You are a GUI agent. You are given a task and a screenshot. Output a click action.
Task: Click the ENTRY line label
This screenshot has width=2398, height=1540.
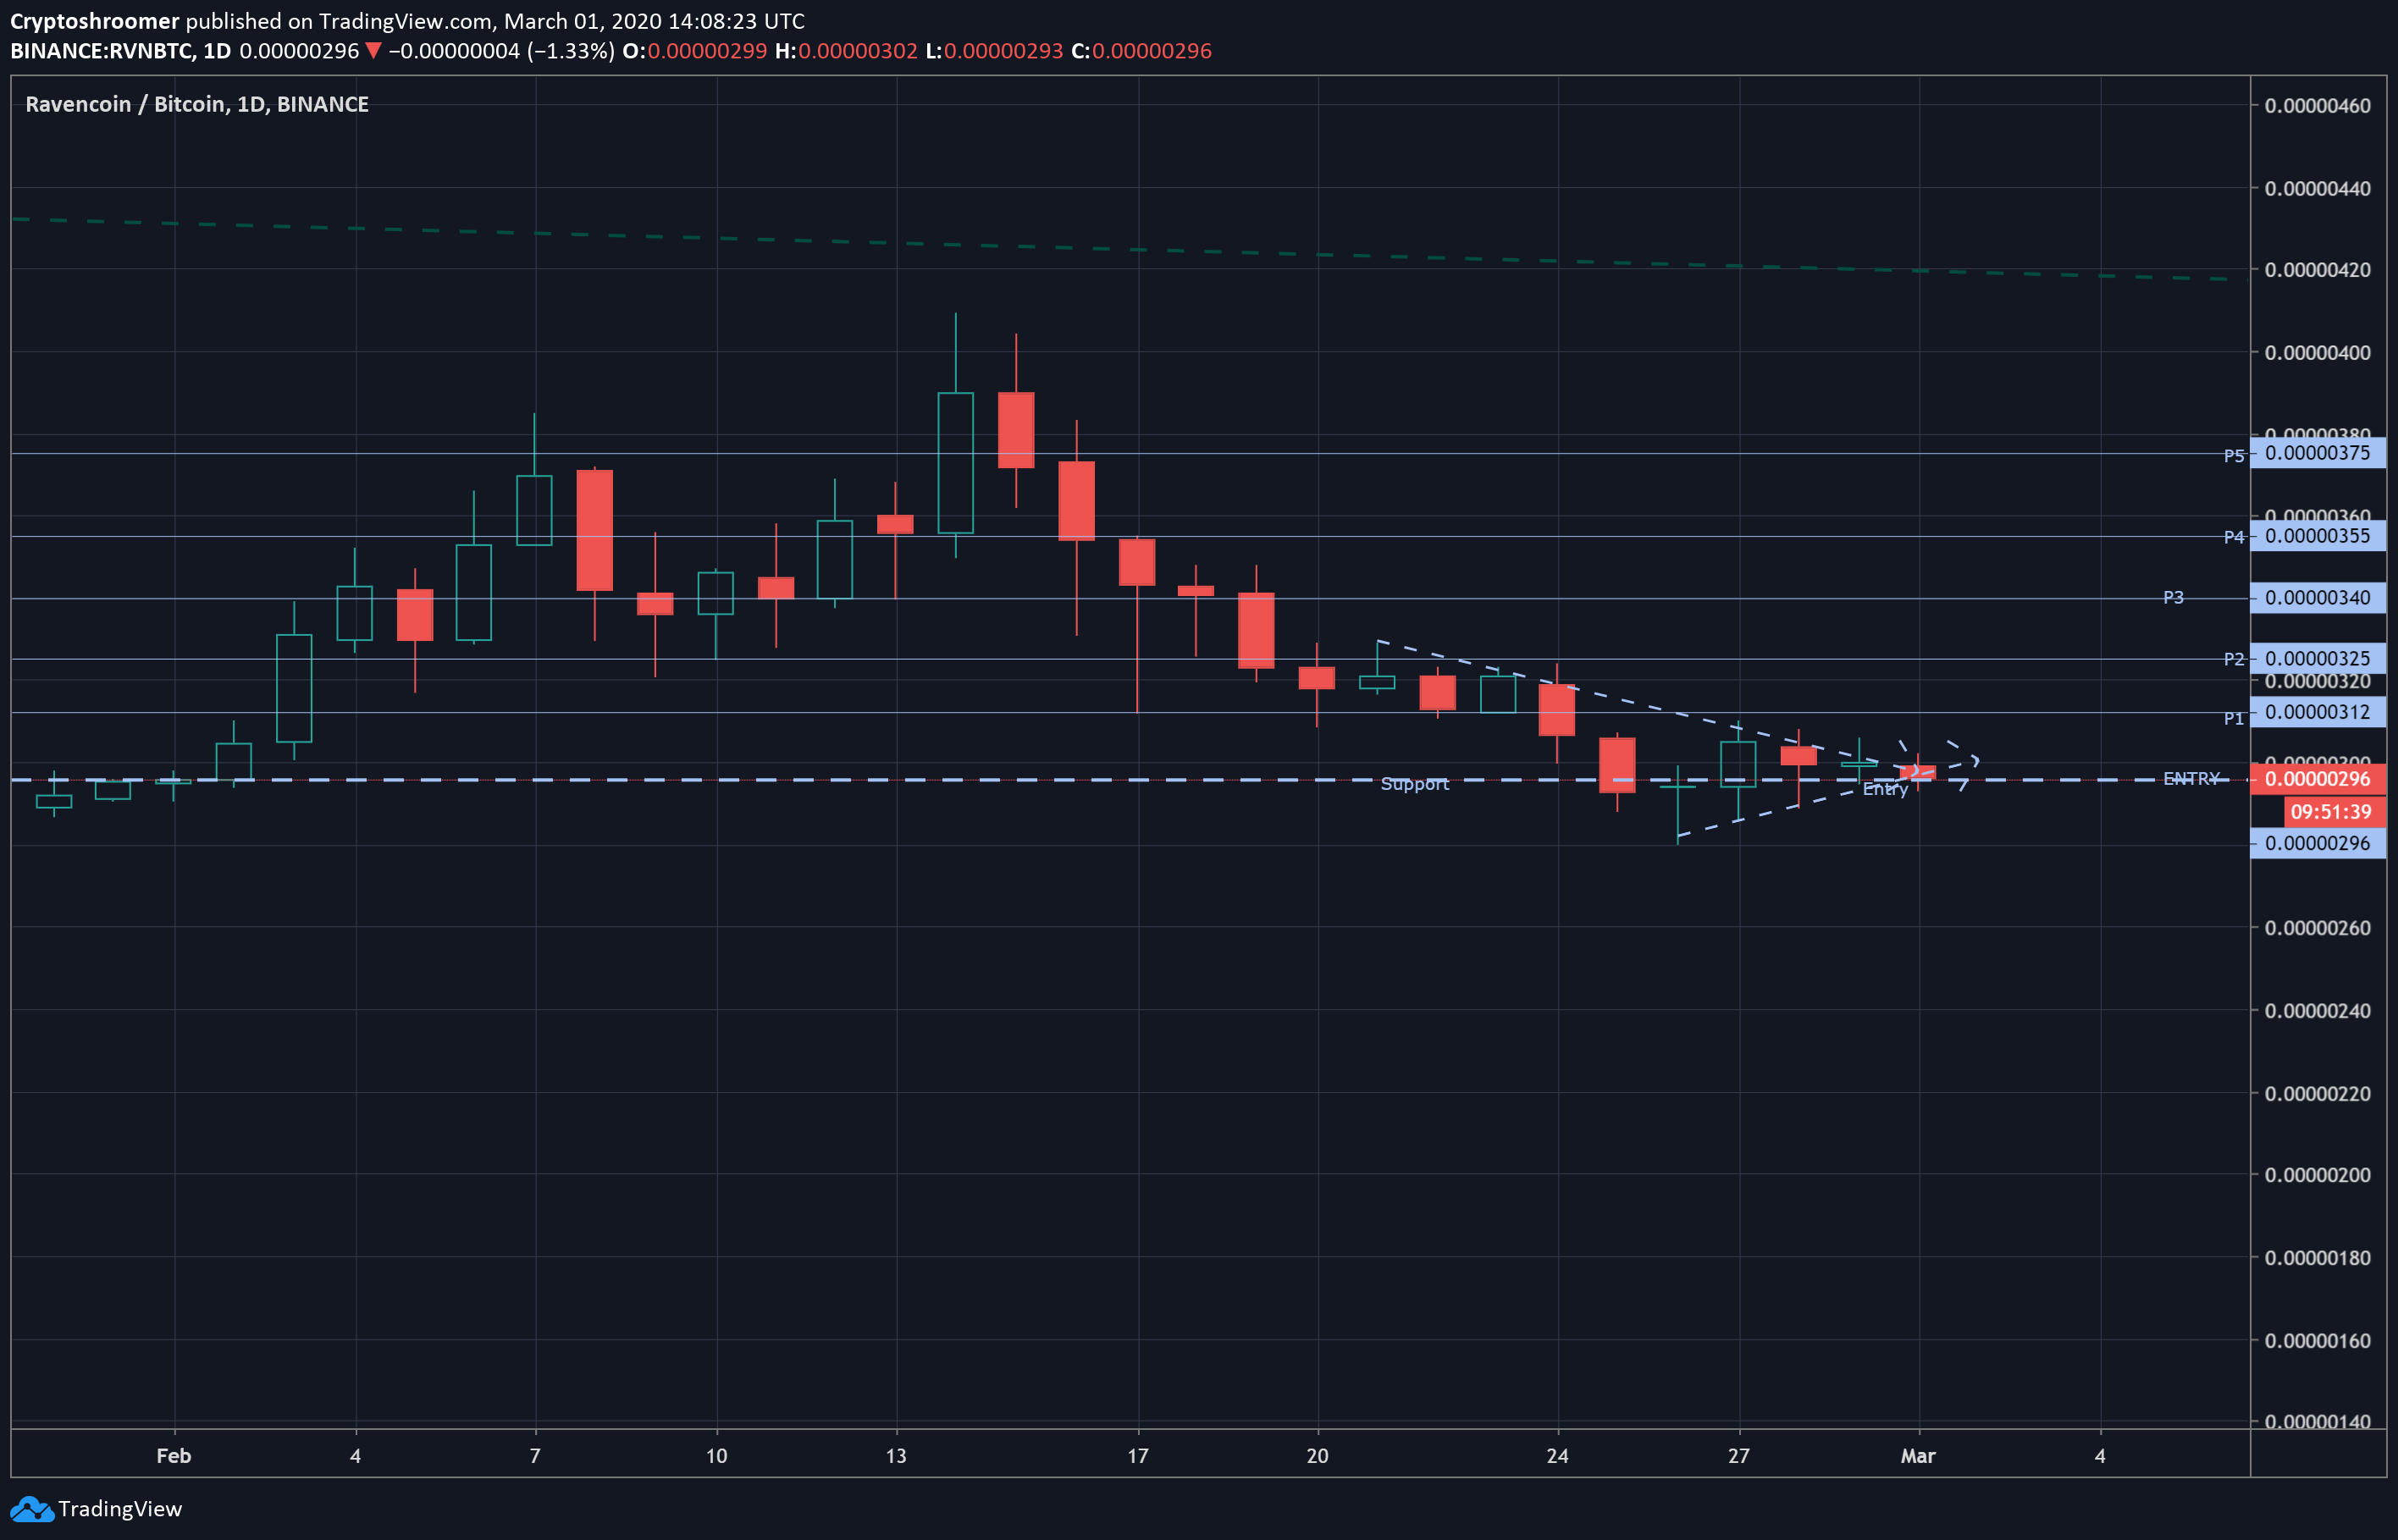click(x=2191, y=778)
